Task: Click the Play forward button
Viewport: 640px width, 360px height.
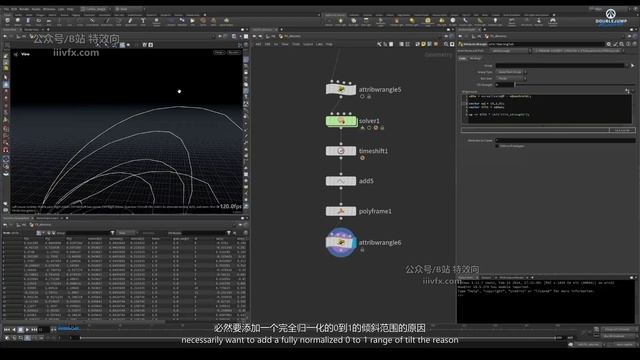Action: click(x=27, y=329)
